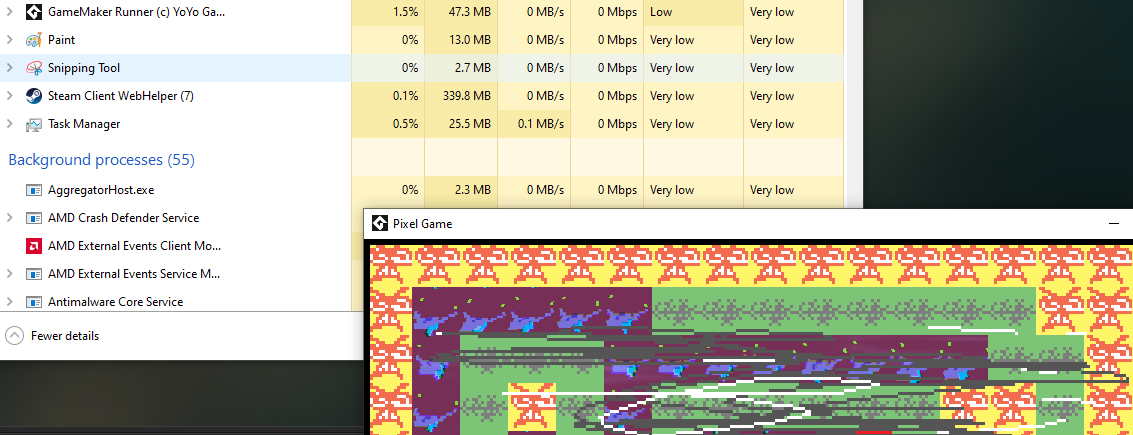Click the Task Manager process icon

(x=33, y=124)
